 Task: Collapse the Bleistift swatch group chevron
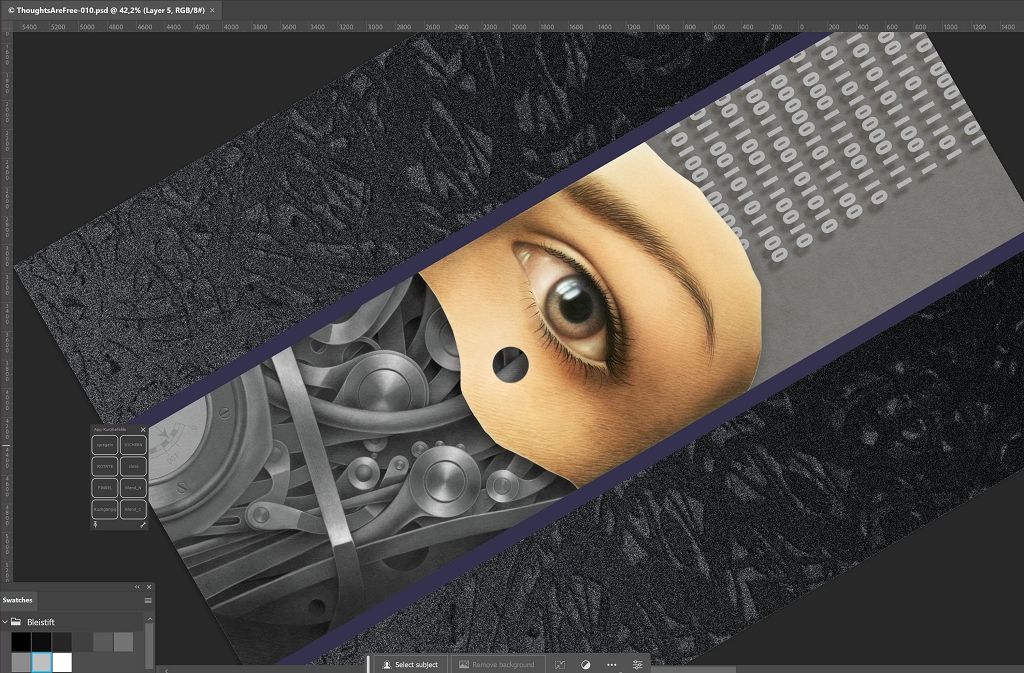[5, 622]
